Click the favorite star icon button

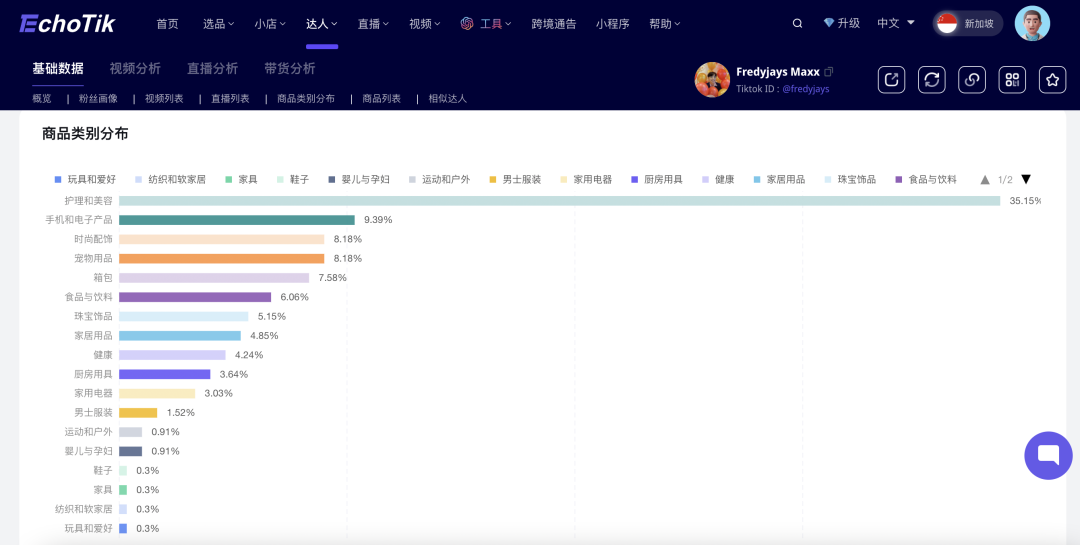[x=1052, y=80]
